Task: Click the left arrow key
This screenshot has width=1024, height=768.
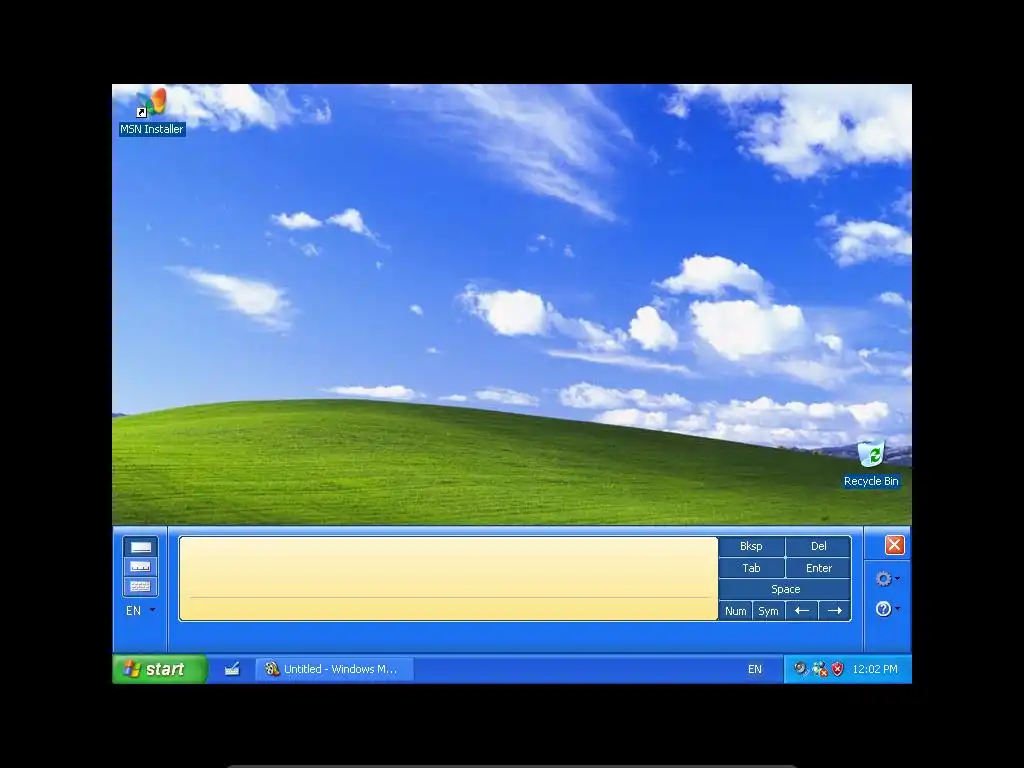Action: pyautogui.click(x=801, y=611)
